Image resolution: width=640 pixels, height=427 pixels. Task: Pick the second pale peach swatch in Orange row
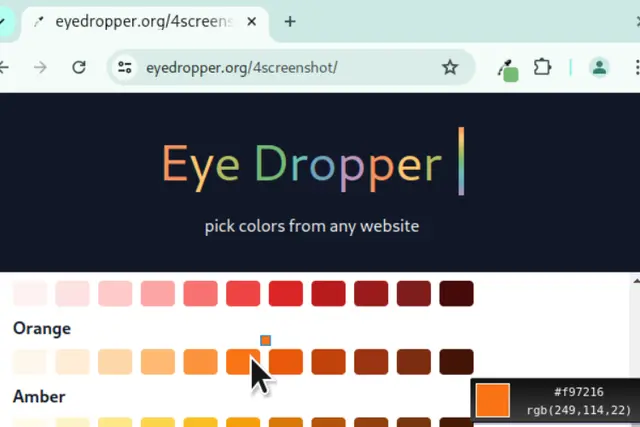(72, 361)
